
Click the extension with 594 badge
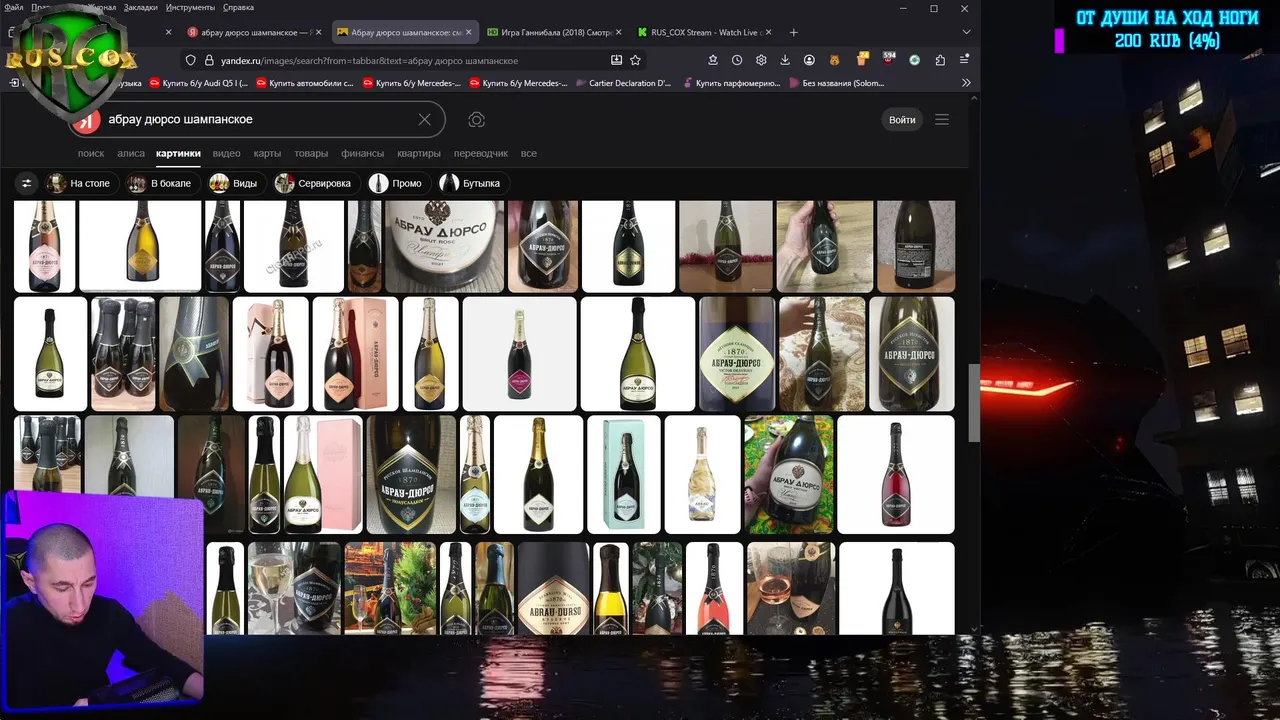click(x=889, y=60)
